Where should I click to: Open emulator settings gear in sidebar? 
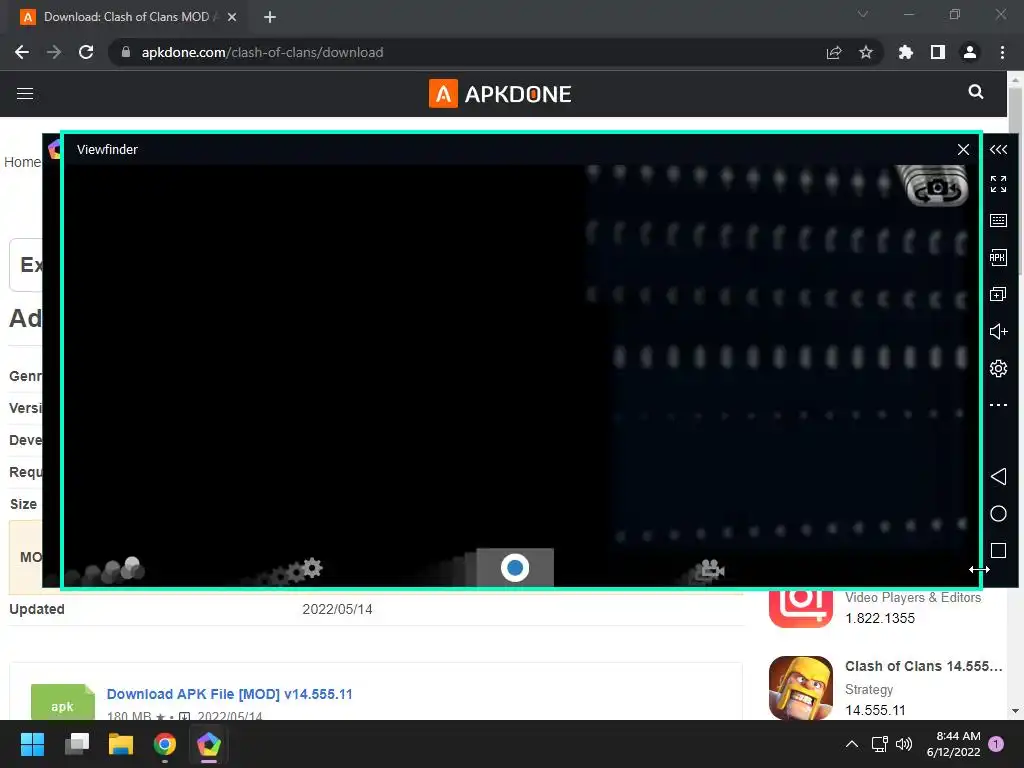click(998, 368)
